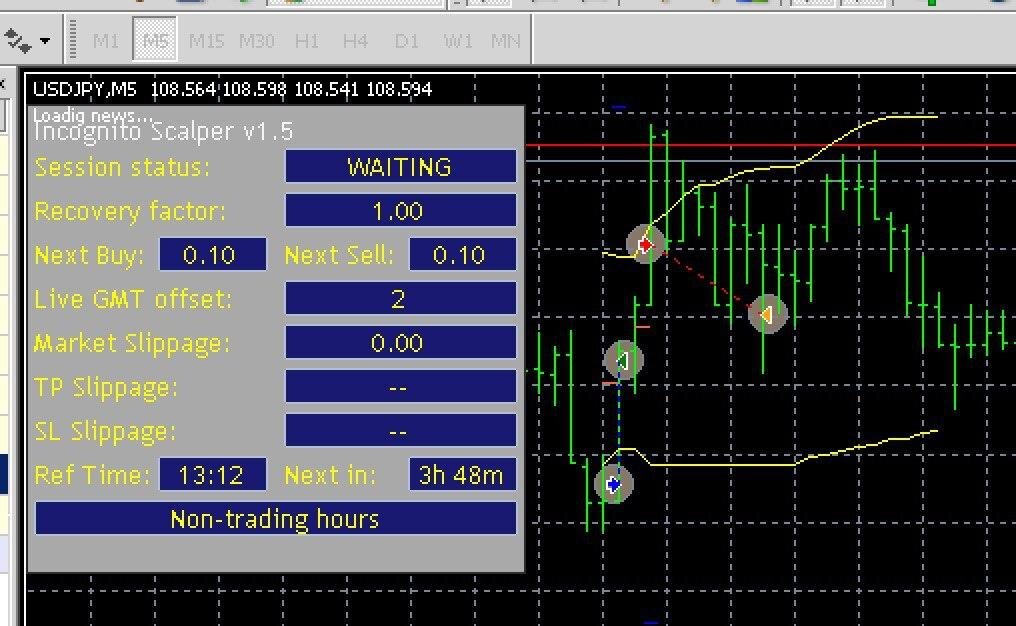The height and width of the screenshot is (626, 1016).
Task: Select the M5 timeframe button
Action: point(155,41)
